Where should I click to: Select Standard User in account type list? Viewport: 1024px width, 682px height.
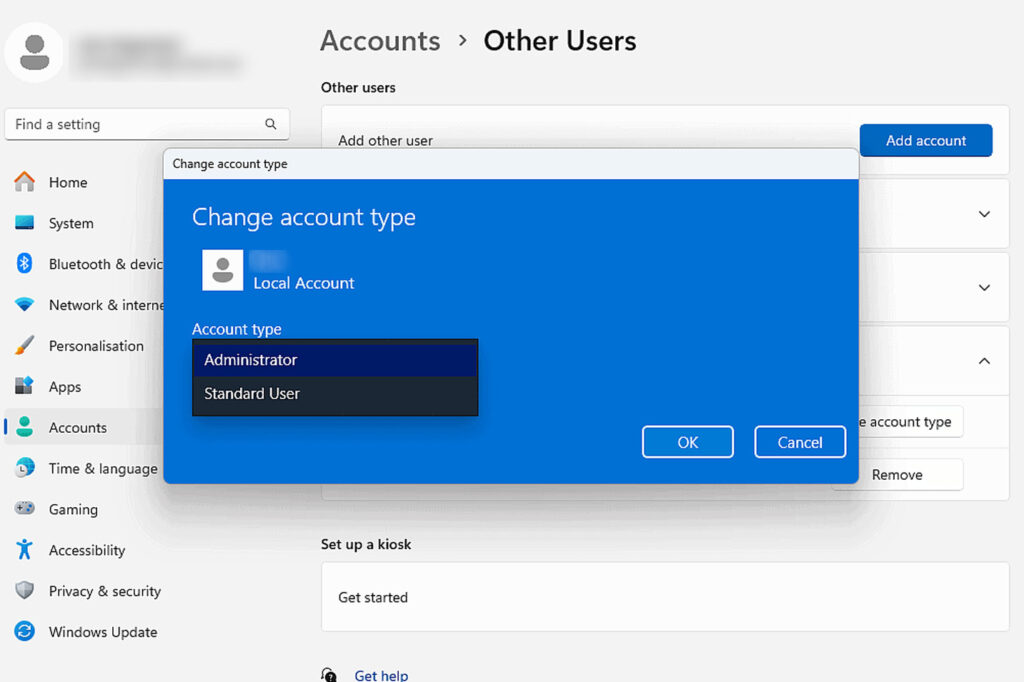[x=335, y=394]
